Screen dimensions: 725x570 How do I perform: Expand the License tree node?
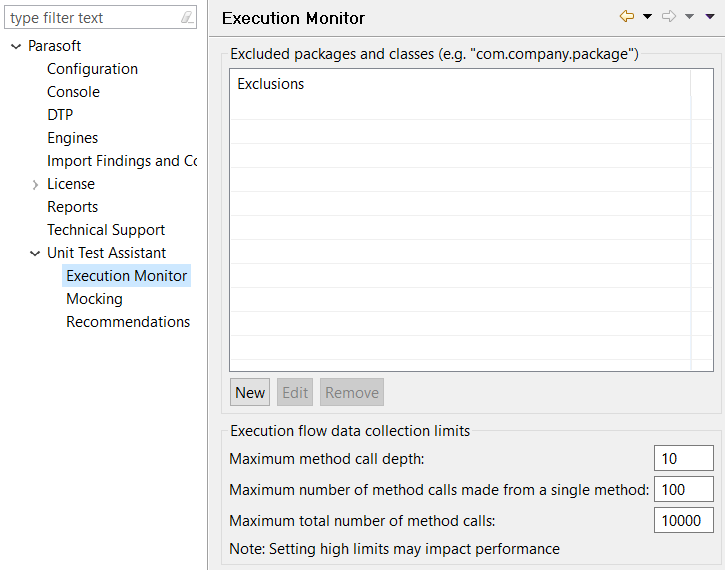pyautogui.click(x=35, y=184)
